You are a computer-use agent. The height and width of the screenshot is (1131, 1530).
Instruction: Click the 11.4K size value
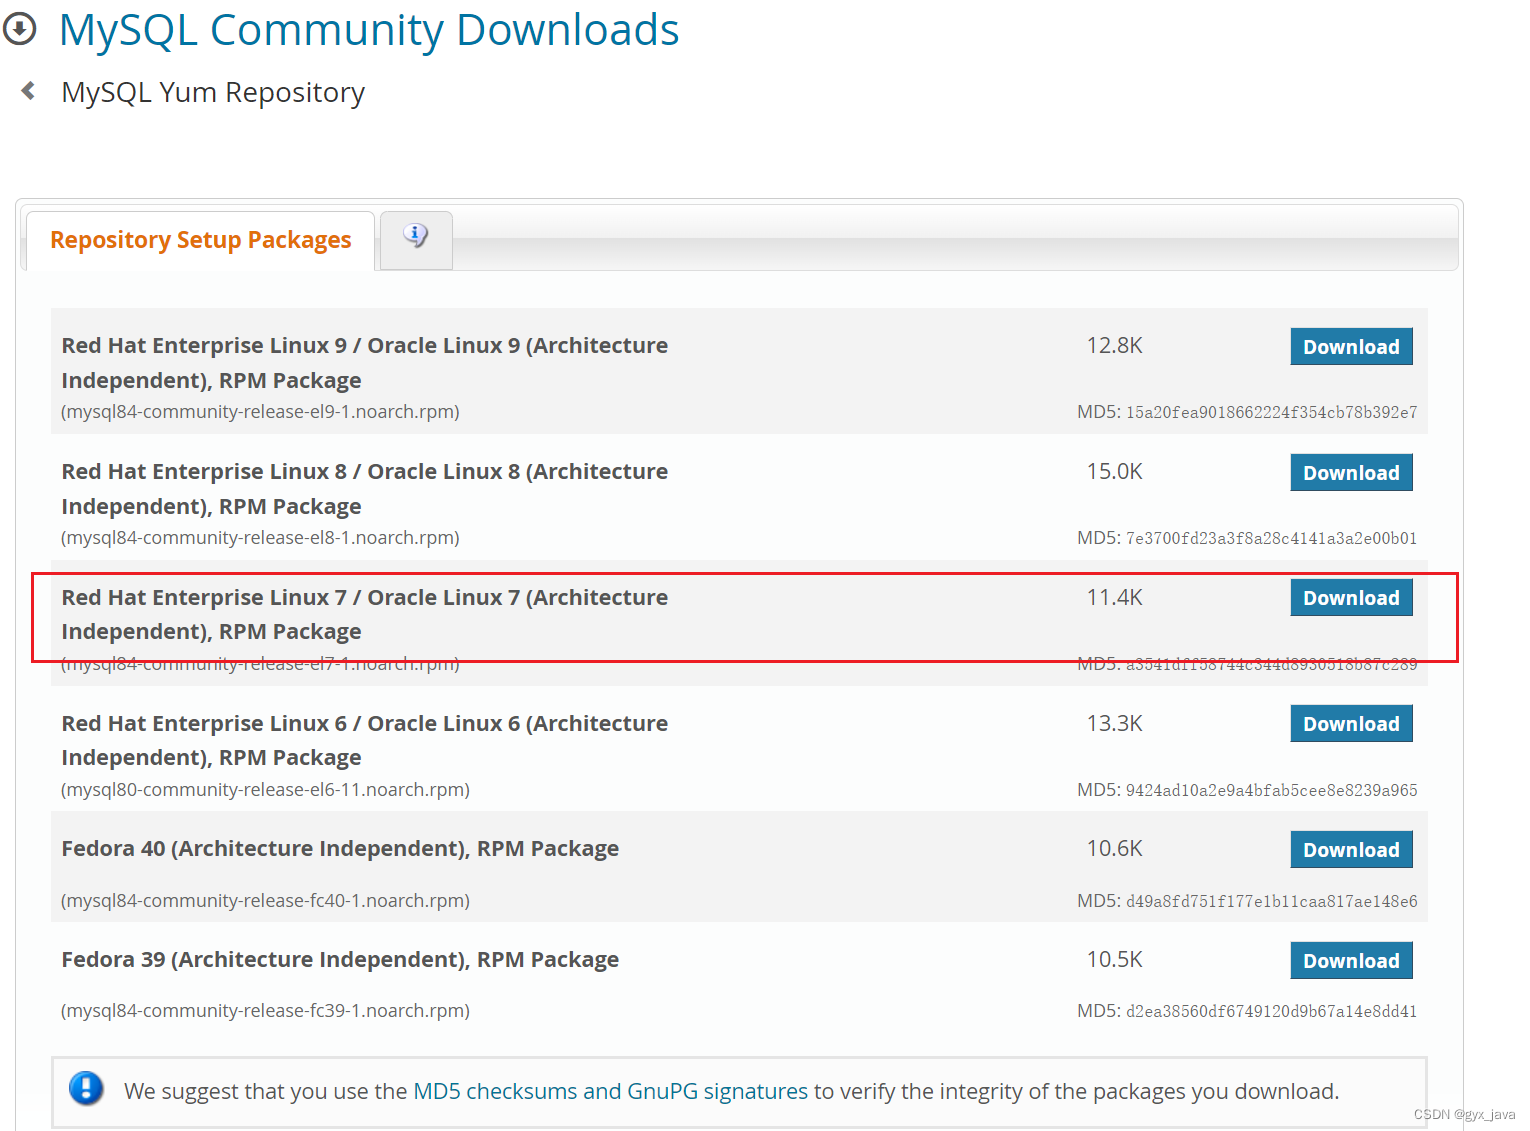coord(1114,598)
